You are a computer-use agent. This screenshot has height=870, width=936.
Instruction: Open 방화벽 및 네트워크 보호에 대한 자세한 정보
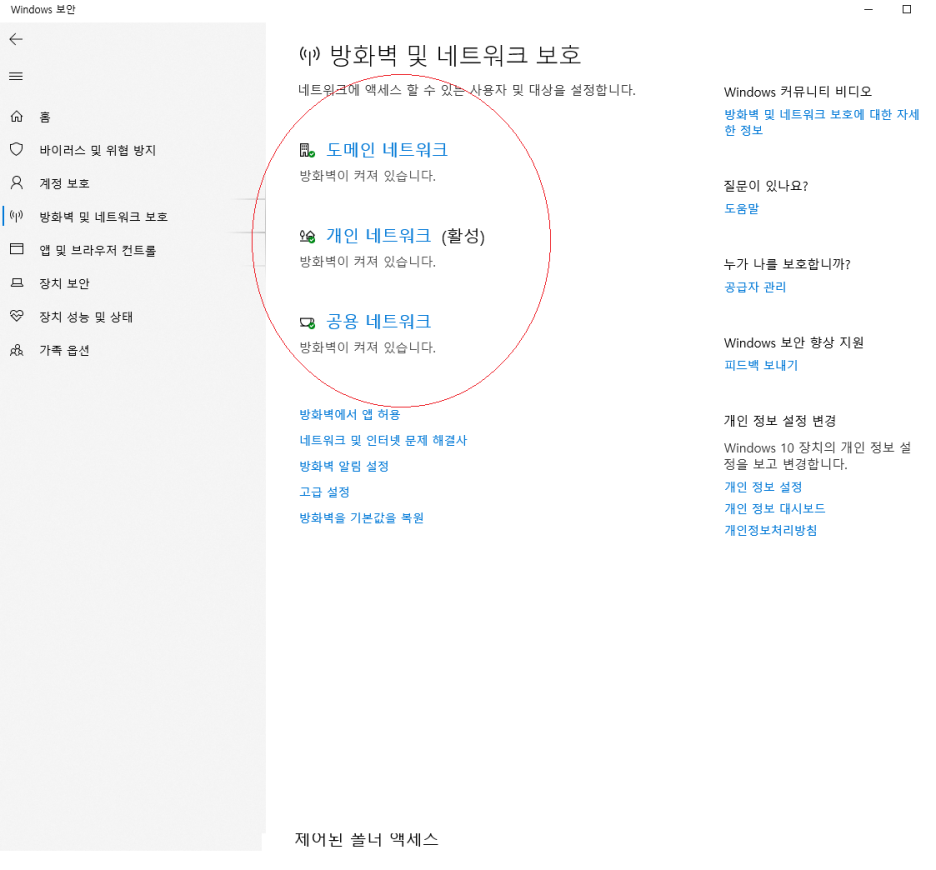[x=821, y=122]
